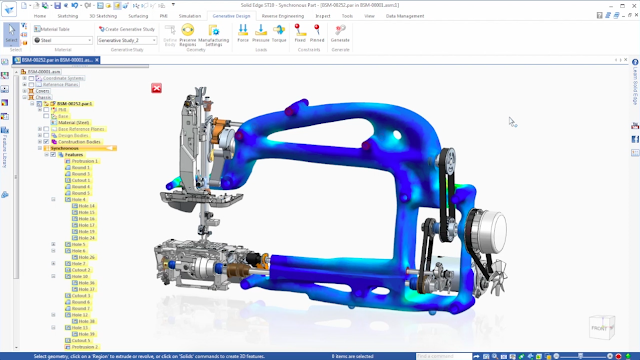Open the Reverse Engineering tab

pyautogui.click(x=283, y=16)
